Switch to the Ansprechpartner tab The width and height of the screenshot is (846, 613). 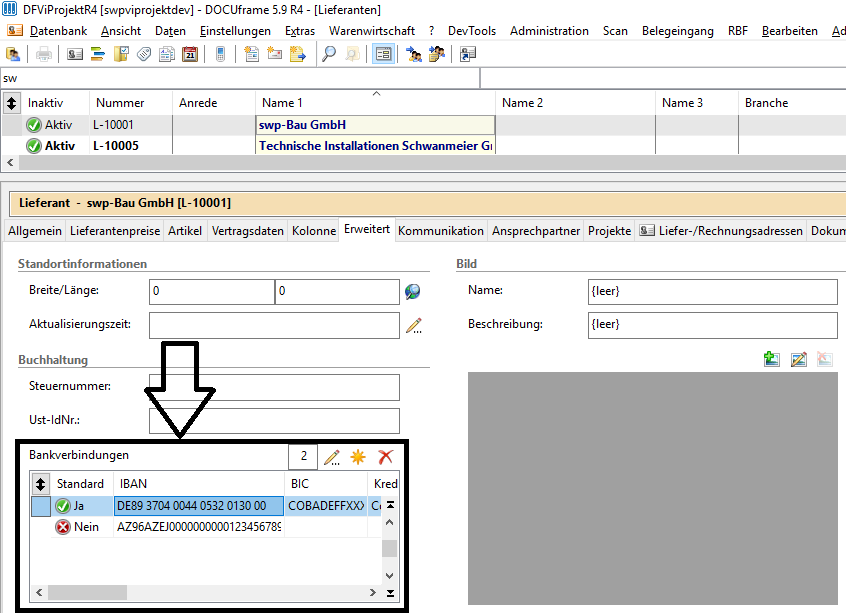point(536,231)
